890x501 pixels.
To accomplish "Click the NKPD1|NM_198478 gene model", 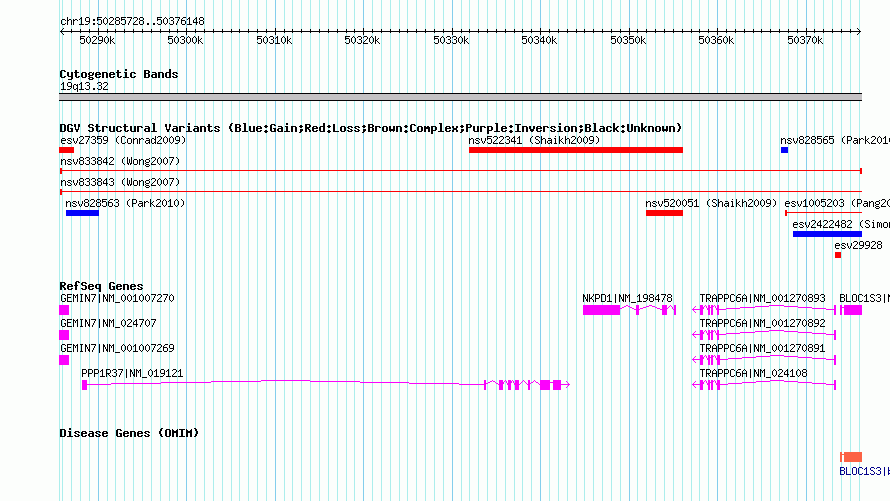I will [629, 310].
